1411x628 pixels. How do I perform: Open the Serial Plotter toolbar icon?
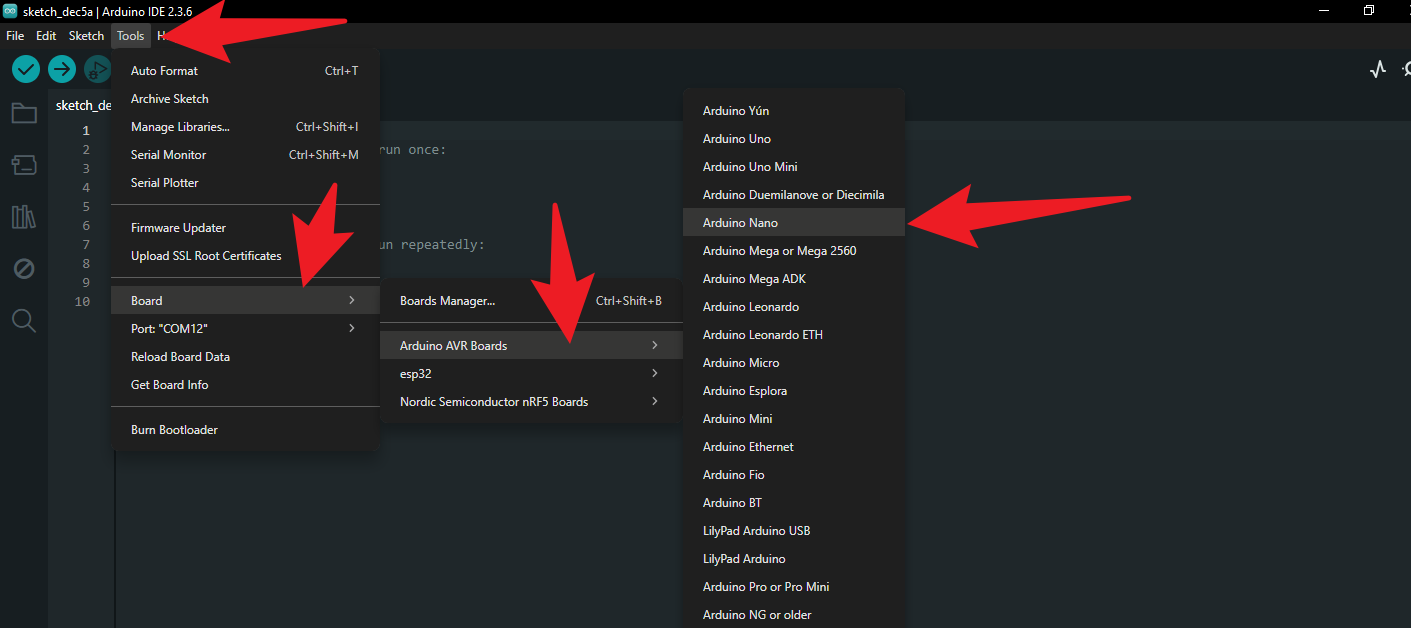point(1379,69)
